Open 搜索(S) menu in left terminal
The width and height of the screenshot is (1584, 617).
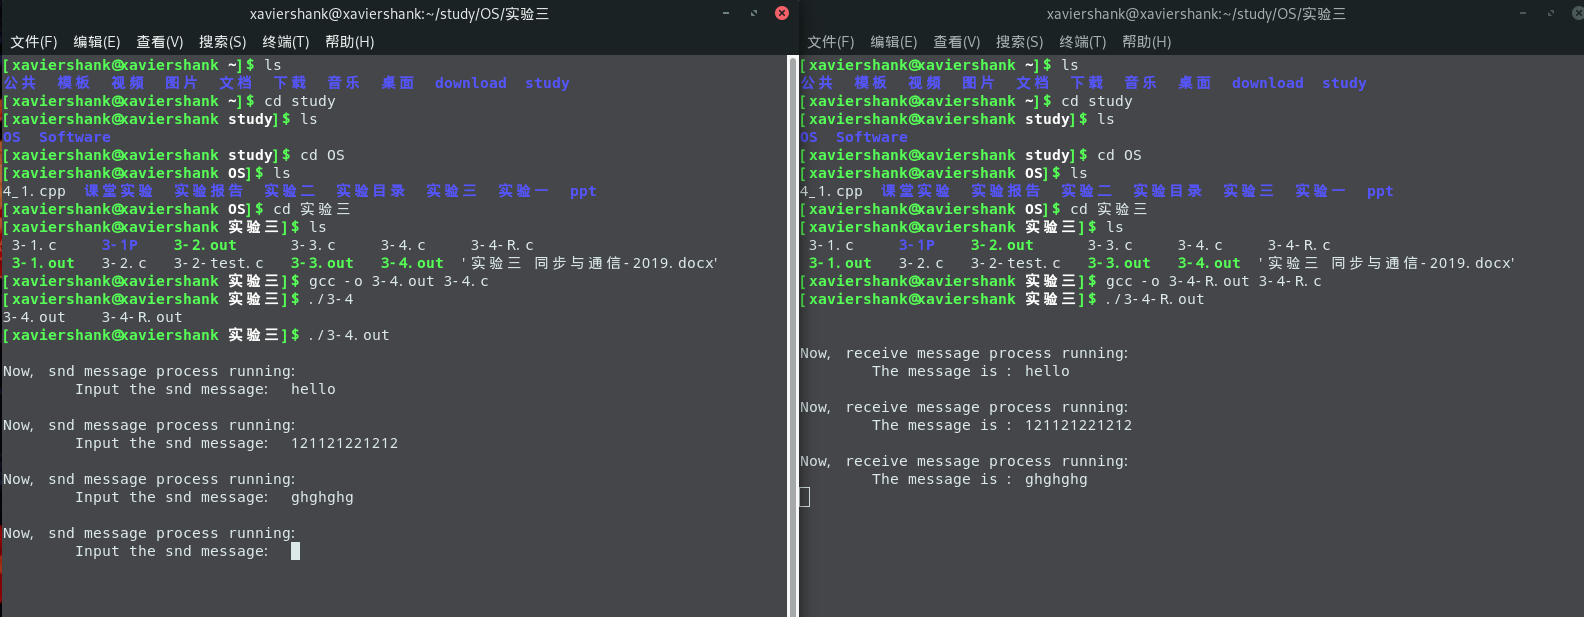[222, 42]
